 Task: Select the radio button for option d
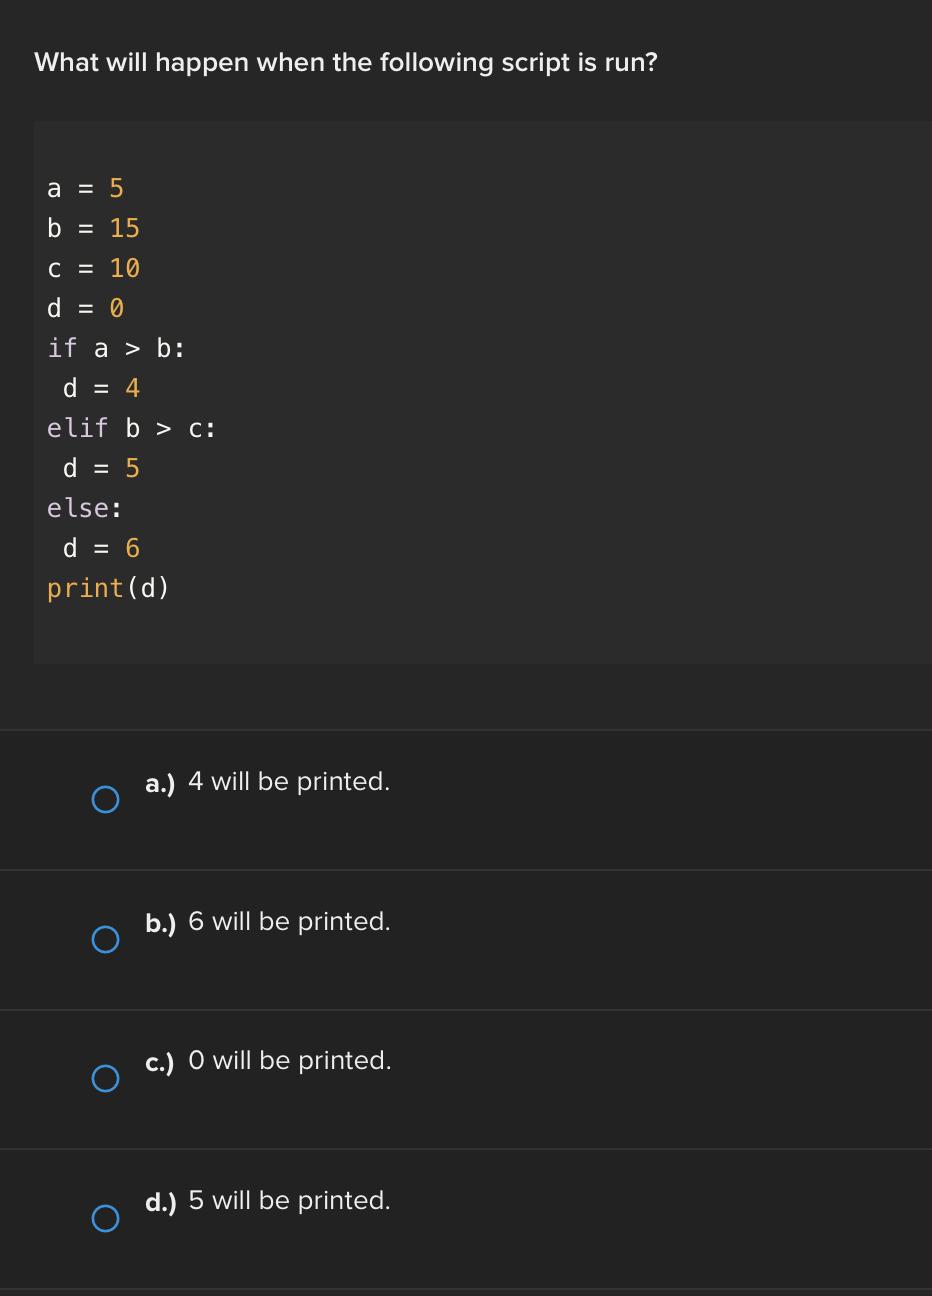tap(105, 1218)
